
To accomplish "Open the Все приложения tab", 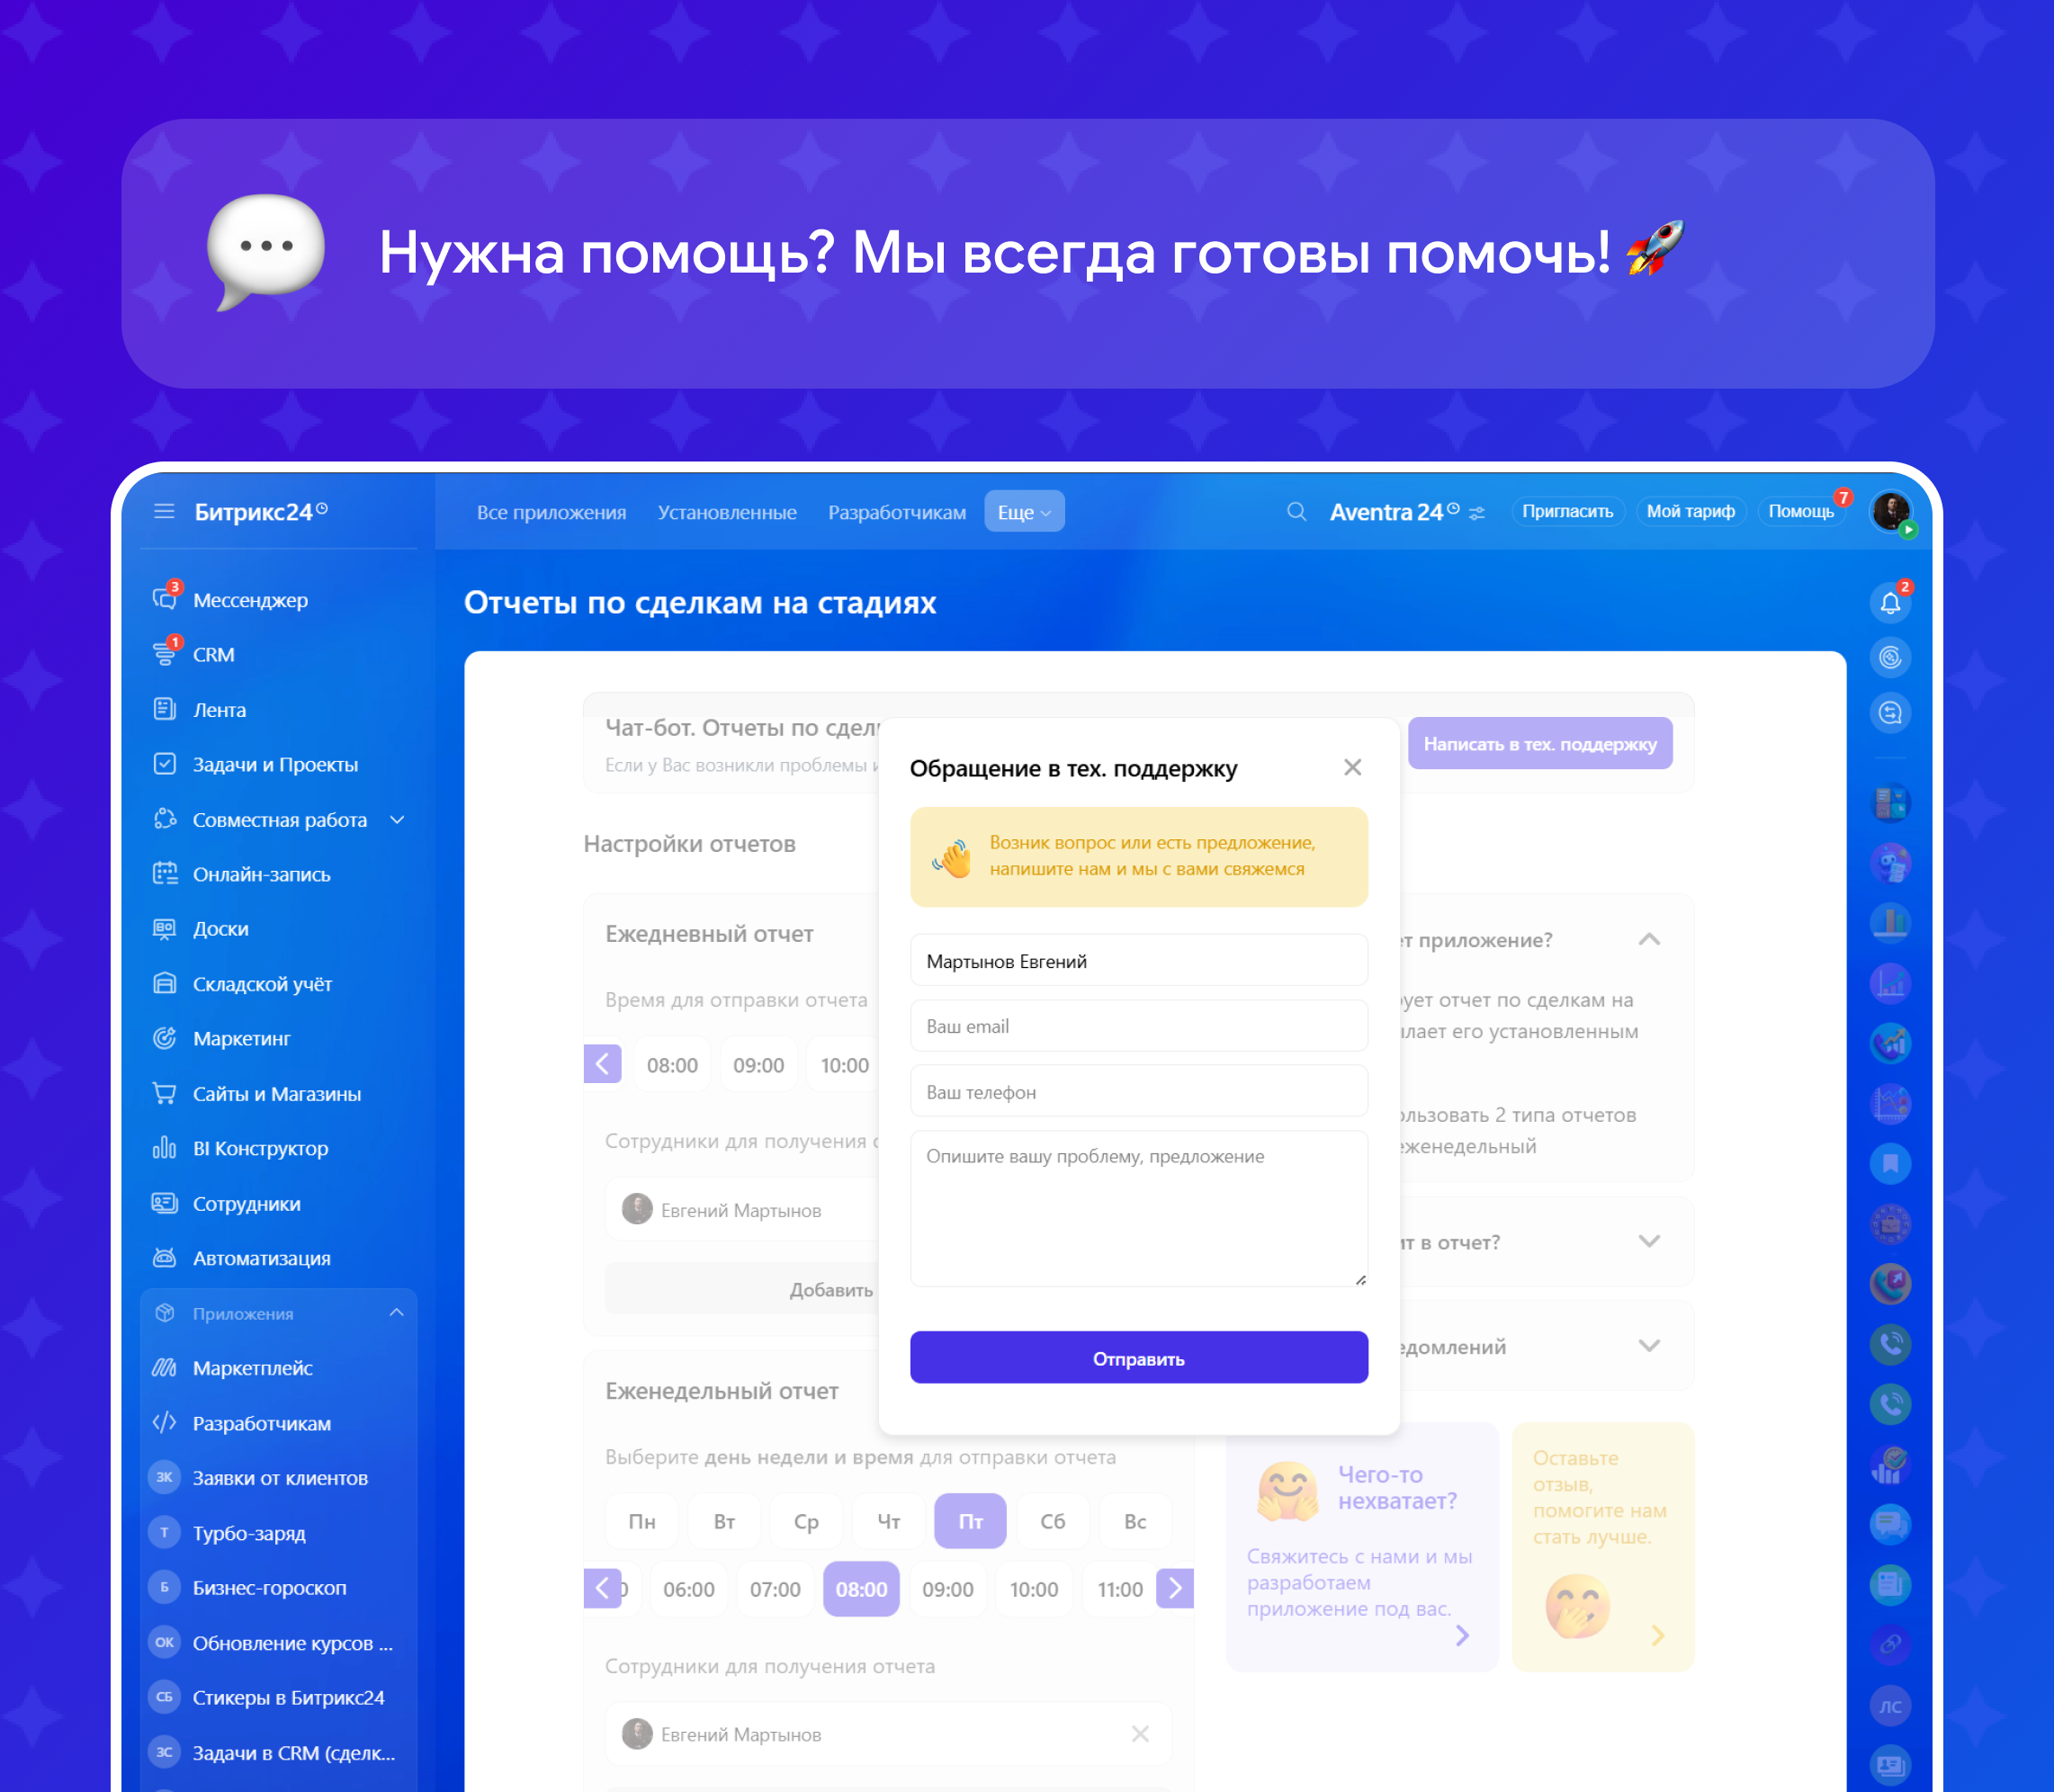I will [x=551, y=512].
